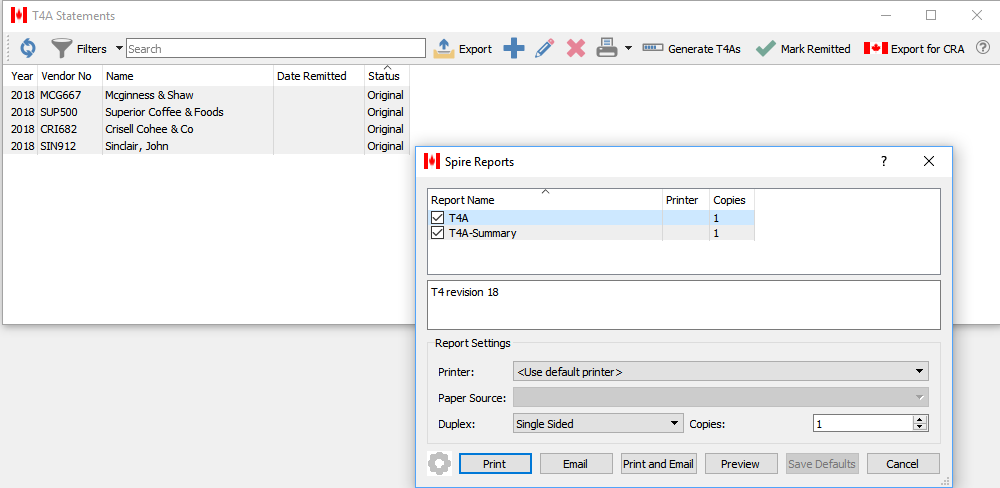Click Mark Remitted checkmark button

click(802, 48)
